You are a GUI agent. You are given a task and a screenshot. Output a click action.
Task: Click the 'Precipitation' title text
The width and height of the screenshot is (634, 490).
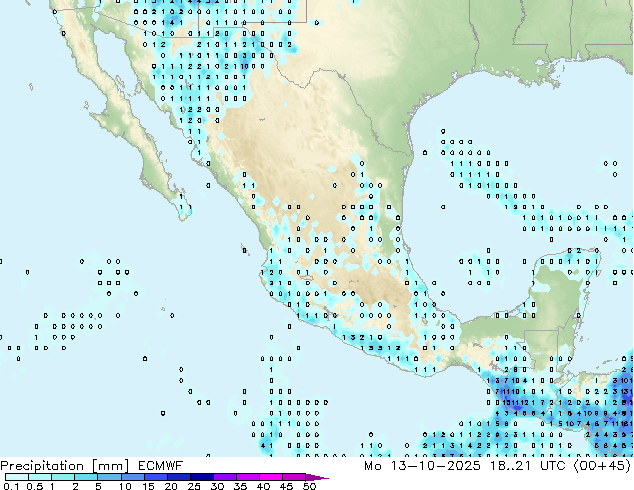pos(42,466)
